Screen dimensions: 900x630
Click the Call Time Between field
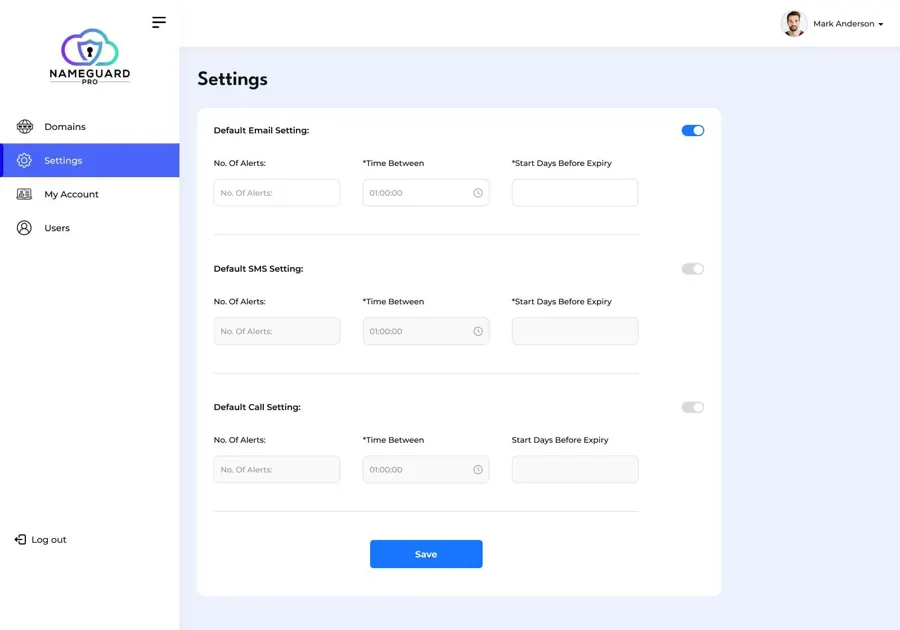coord(426,469)
